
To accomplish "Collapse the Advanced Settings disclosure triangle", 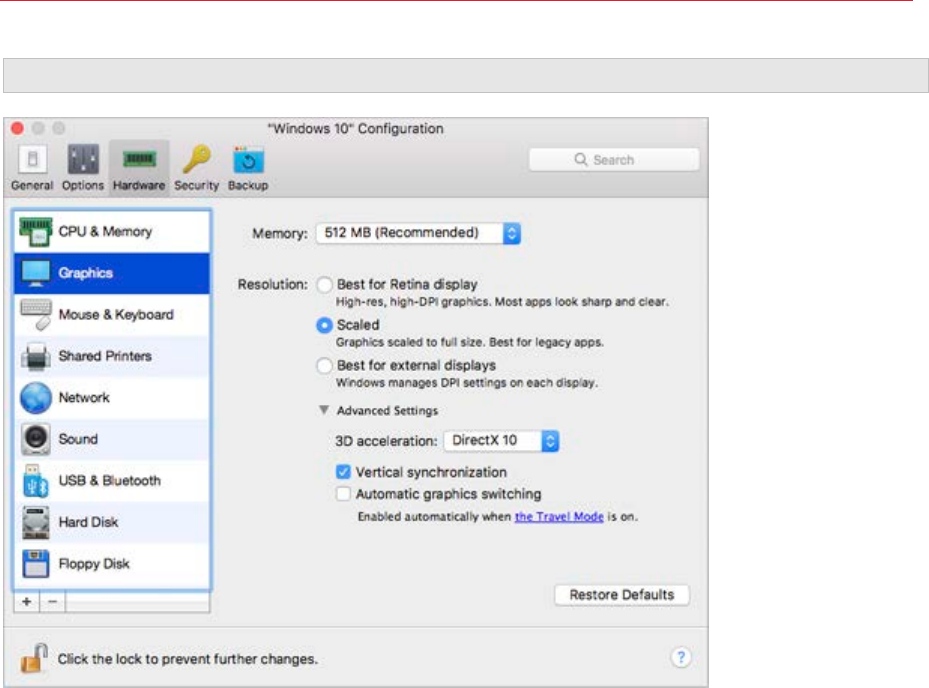I will pos(324,410).
